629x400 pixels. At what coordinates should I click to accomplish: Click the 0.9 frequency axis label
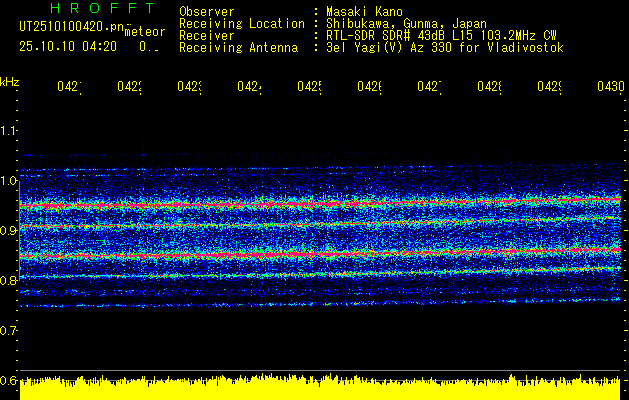[x=8, y=231]
